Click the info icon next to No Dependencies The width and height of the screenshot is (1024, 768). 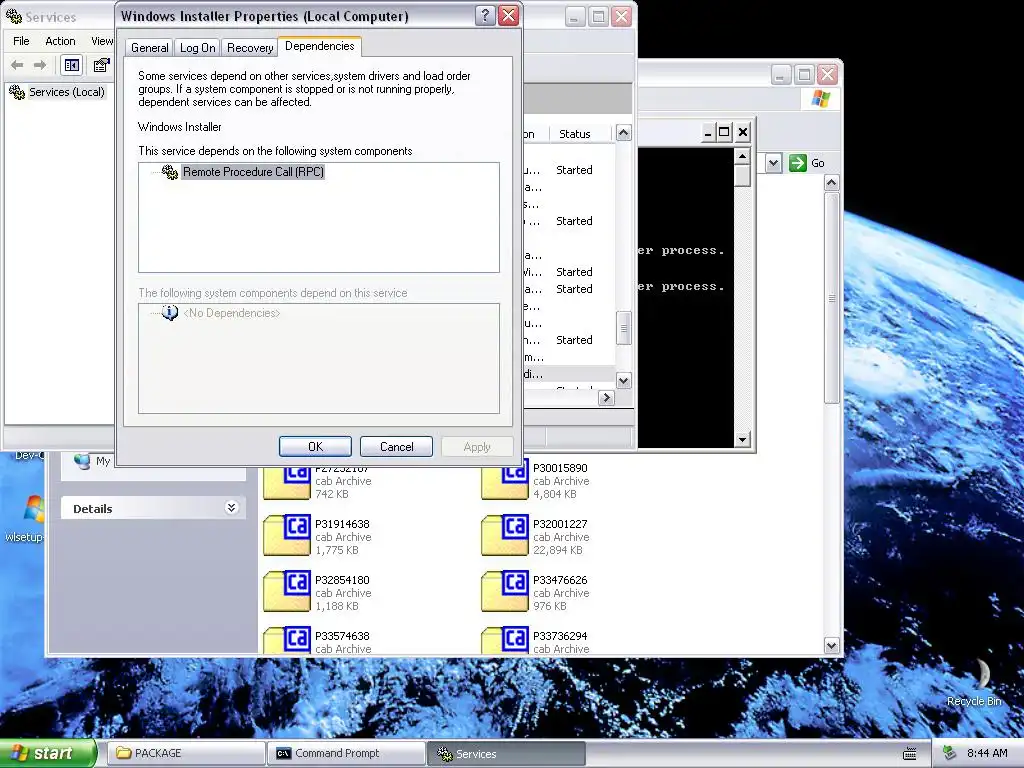coord(170,313)
